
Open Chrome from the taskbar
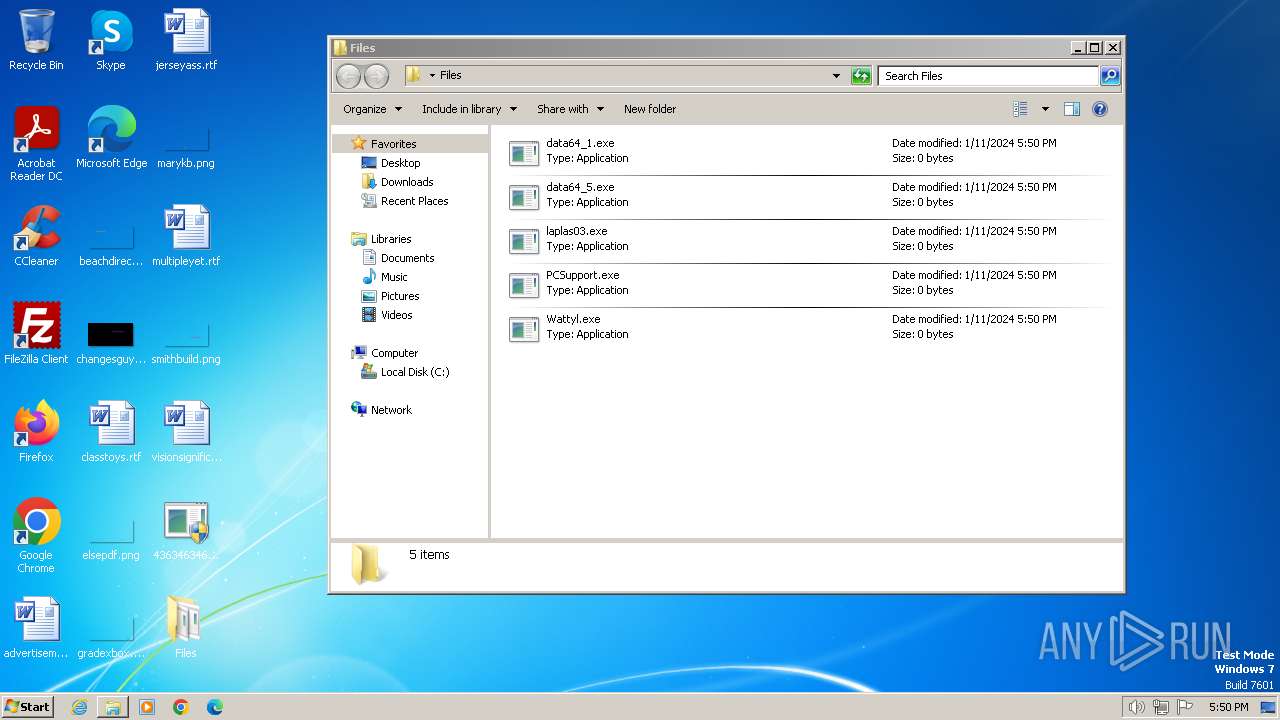tap(181, 707)
